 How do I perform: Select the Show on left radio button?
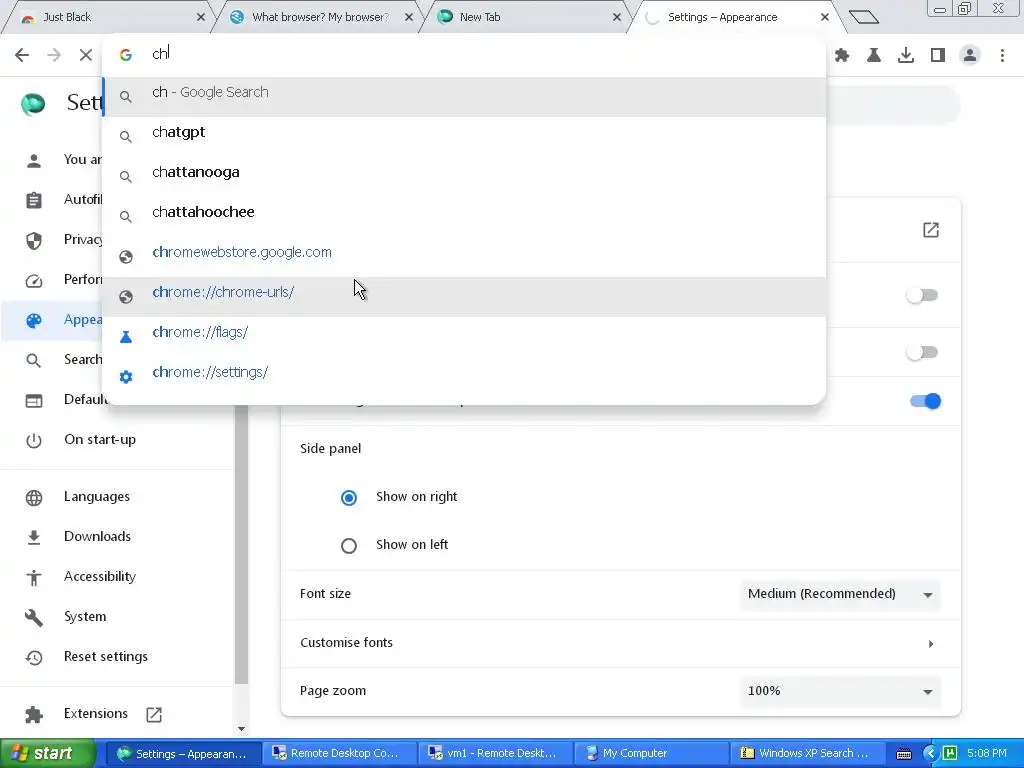349,545
